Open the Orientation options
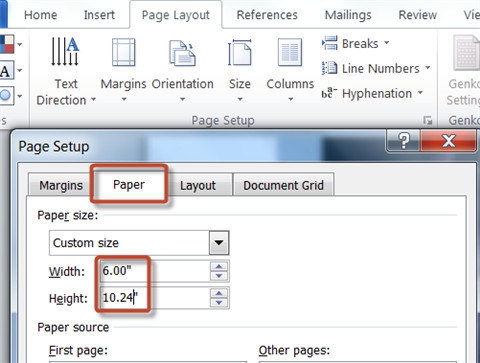 tap(182, 70)
